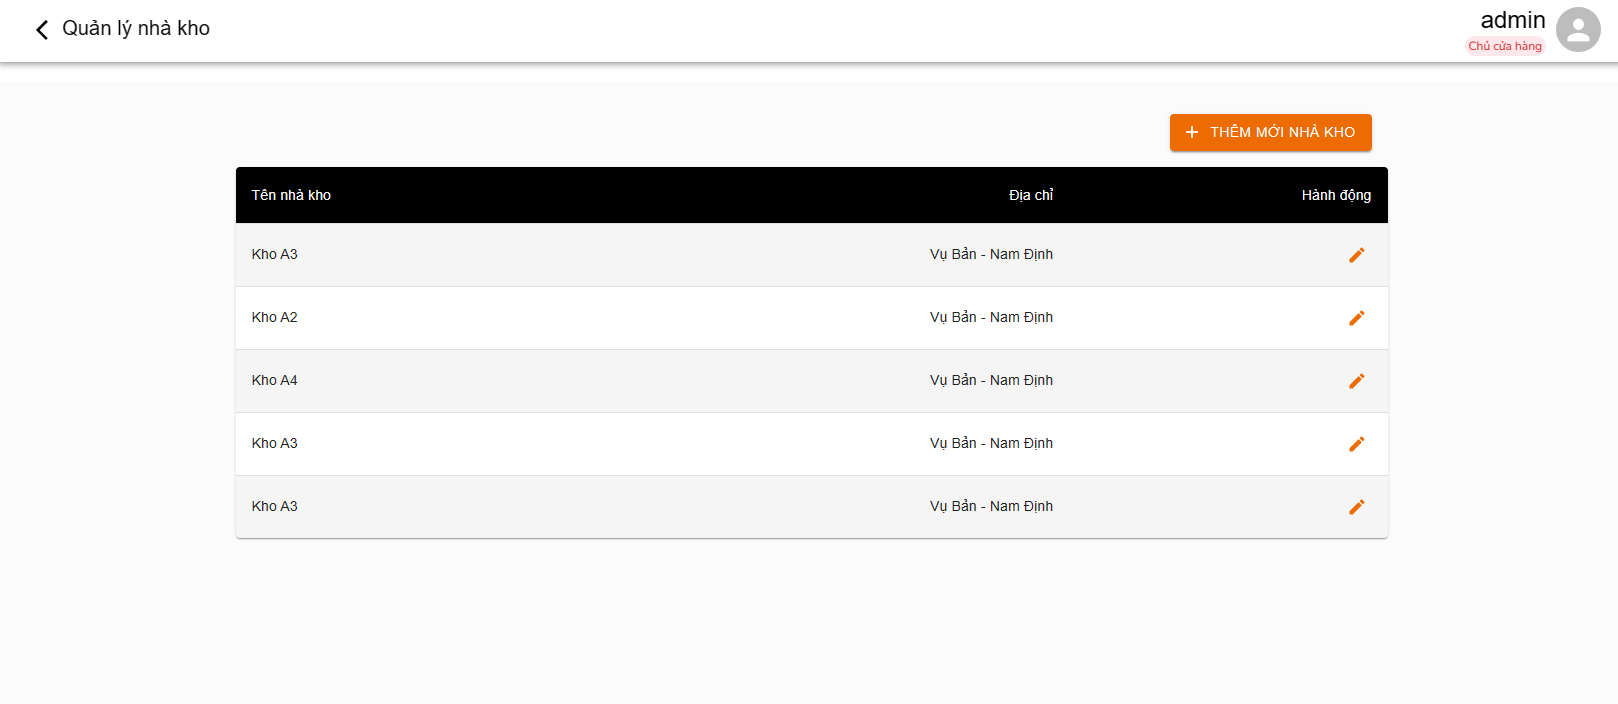Image resolution: width=1618 pixels, height=704 pixels.
Task: Click the plus icon on the add button
Action: click(x=1191, y=131)
